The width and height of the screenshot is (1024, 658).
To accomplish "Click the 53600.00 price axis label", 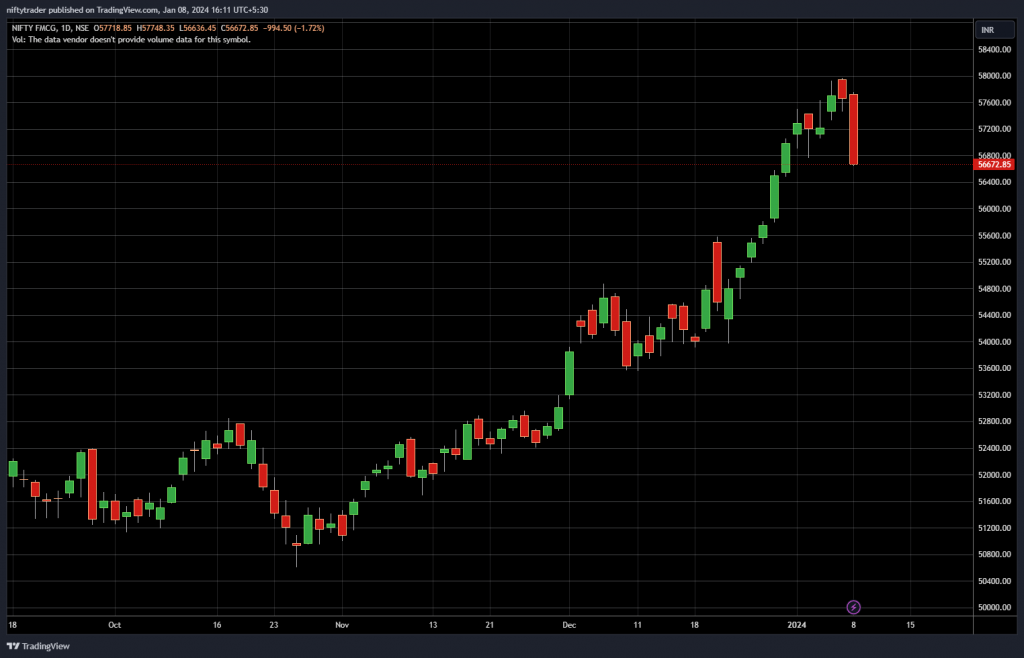I will pos(995,368).
